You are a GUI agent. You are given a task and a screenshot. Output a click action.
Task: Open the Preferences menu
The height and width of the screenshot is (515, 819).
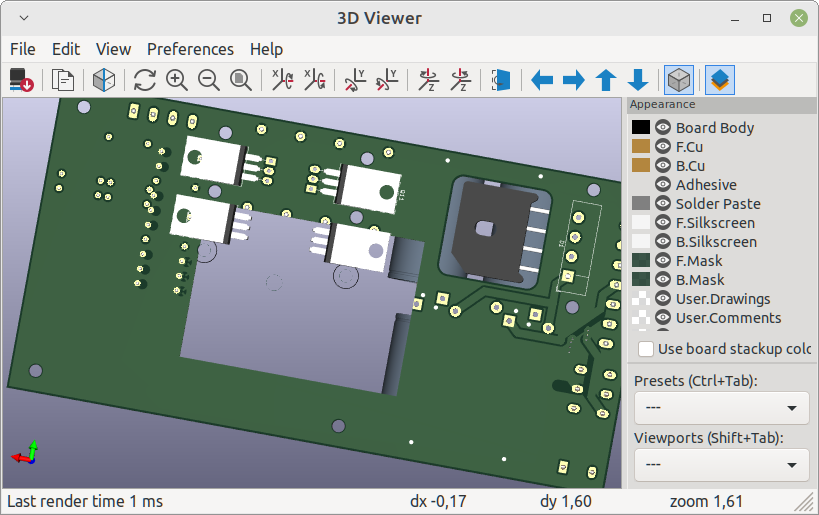point(190,49)
